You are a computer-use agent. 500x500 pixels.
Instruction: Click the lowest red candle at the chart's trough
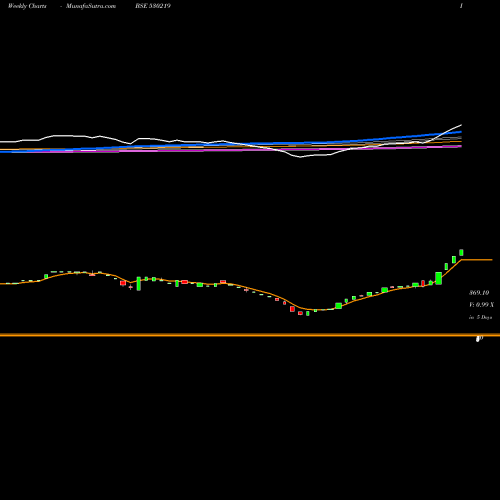tap(300, 313)
